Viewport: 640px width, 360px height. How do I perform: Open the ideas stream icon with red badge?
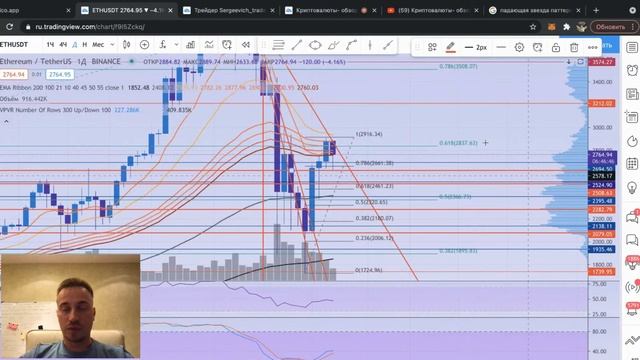633,263
